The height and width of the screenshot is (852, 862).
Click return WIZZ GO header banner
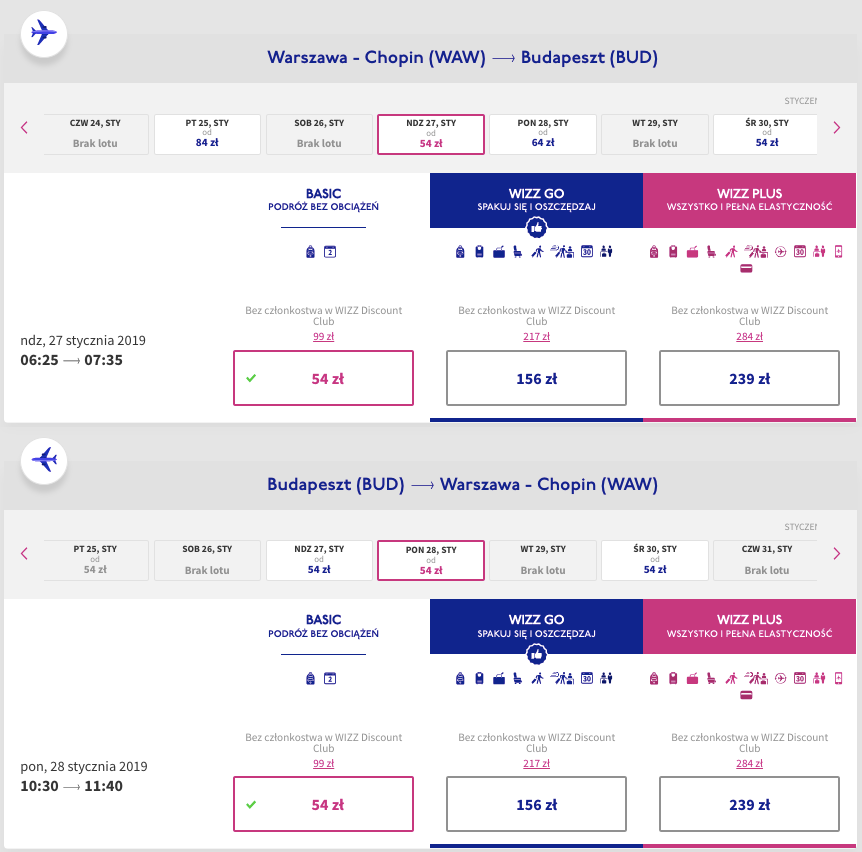point(537,627)
